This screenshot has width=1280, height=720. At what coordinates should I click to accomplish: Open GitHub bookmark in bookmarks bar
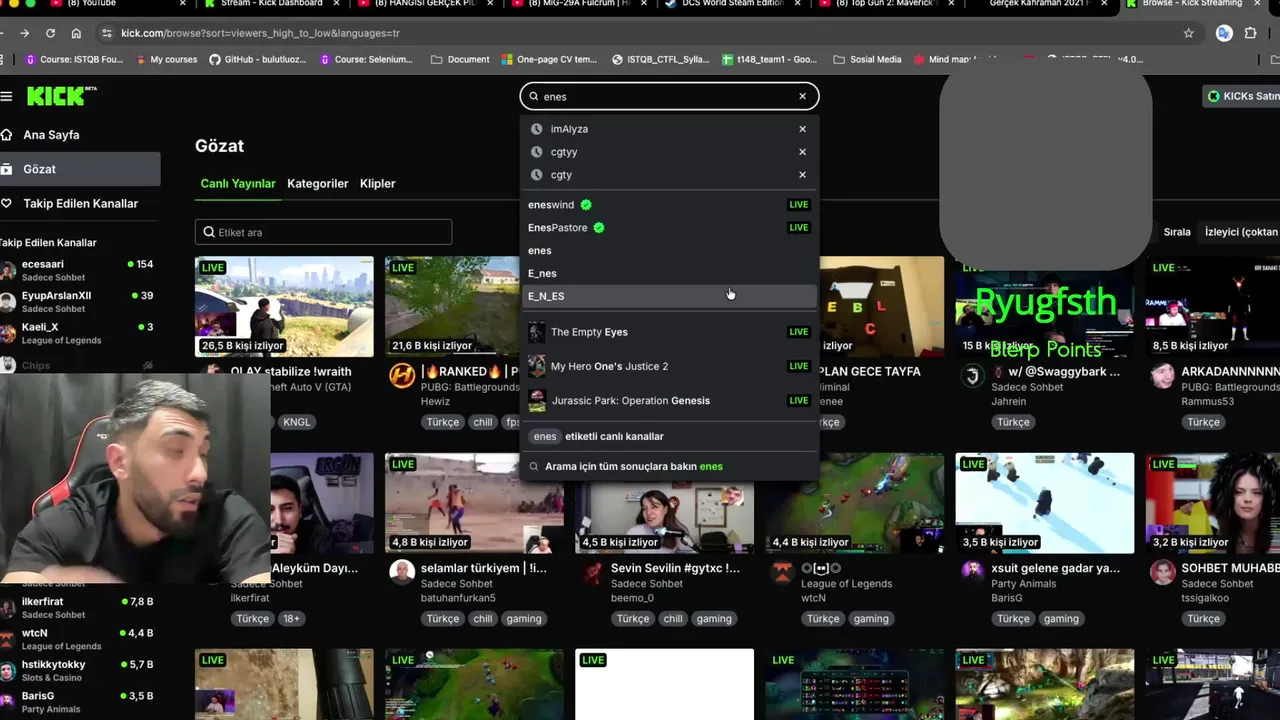[258, 59]
